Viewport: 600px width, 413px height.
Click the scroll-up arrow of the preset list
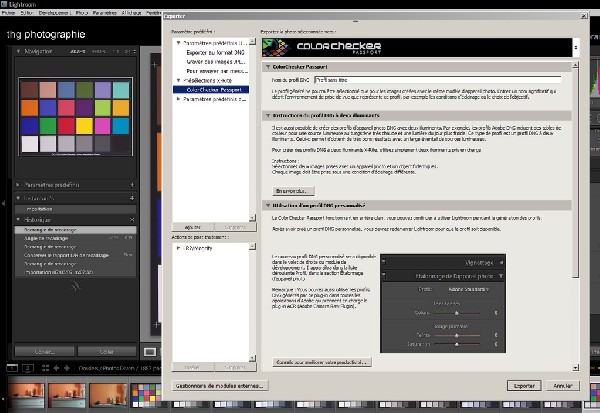click(253, 41)
